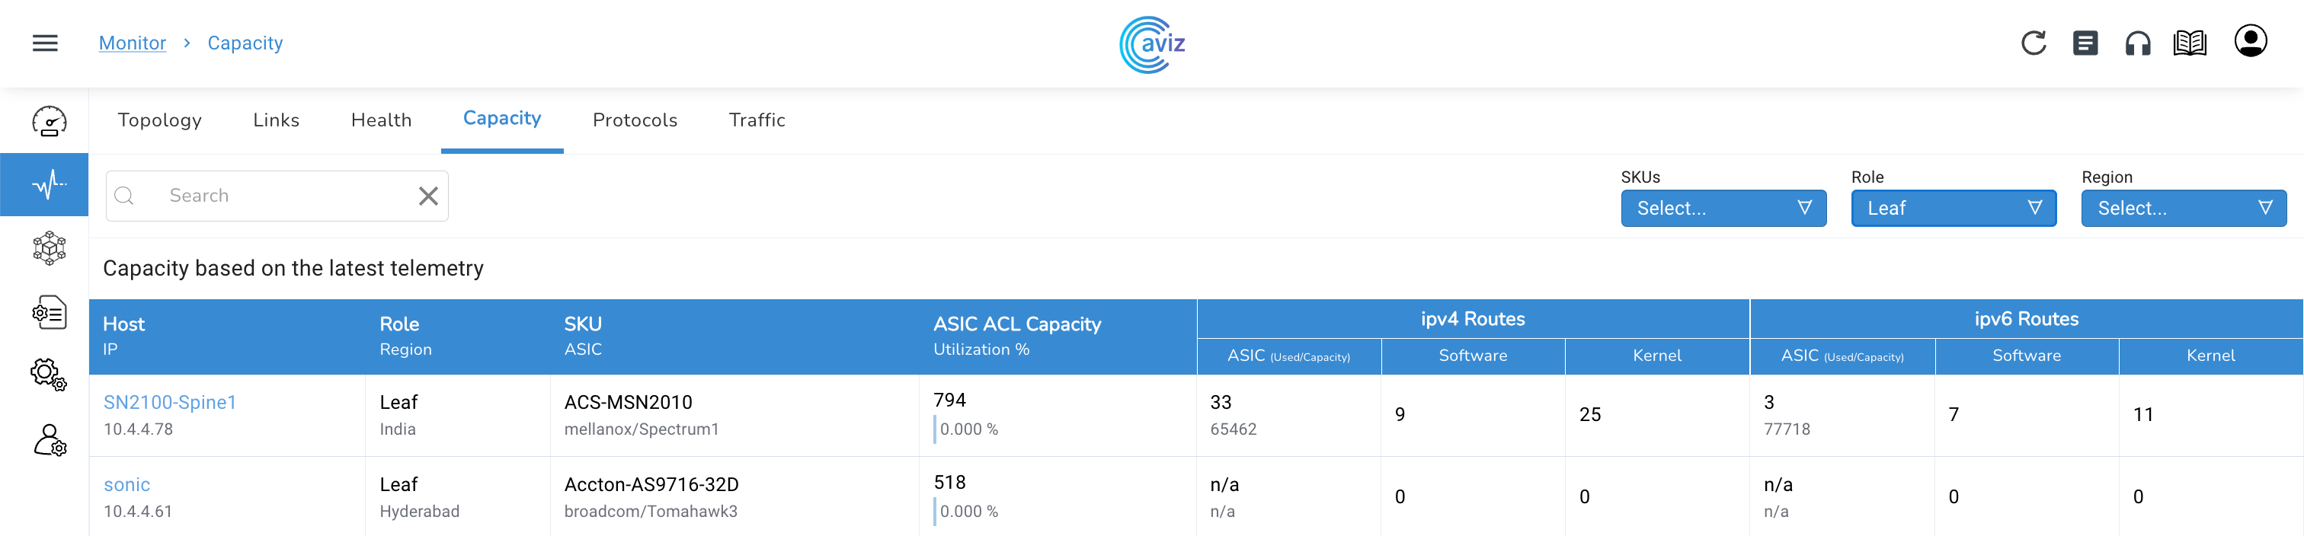Image resolution: width=2304 pixels, height=536 pixels.
Task: Open the headset support icon
Action: [2137, 43]
